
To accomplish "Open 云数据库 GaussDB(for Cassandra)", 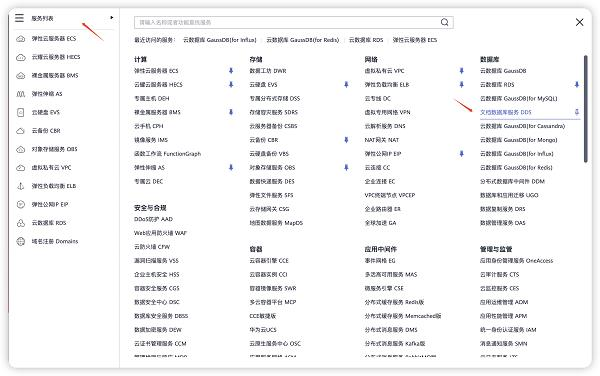I will (x=522, y=126).
